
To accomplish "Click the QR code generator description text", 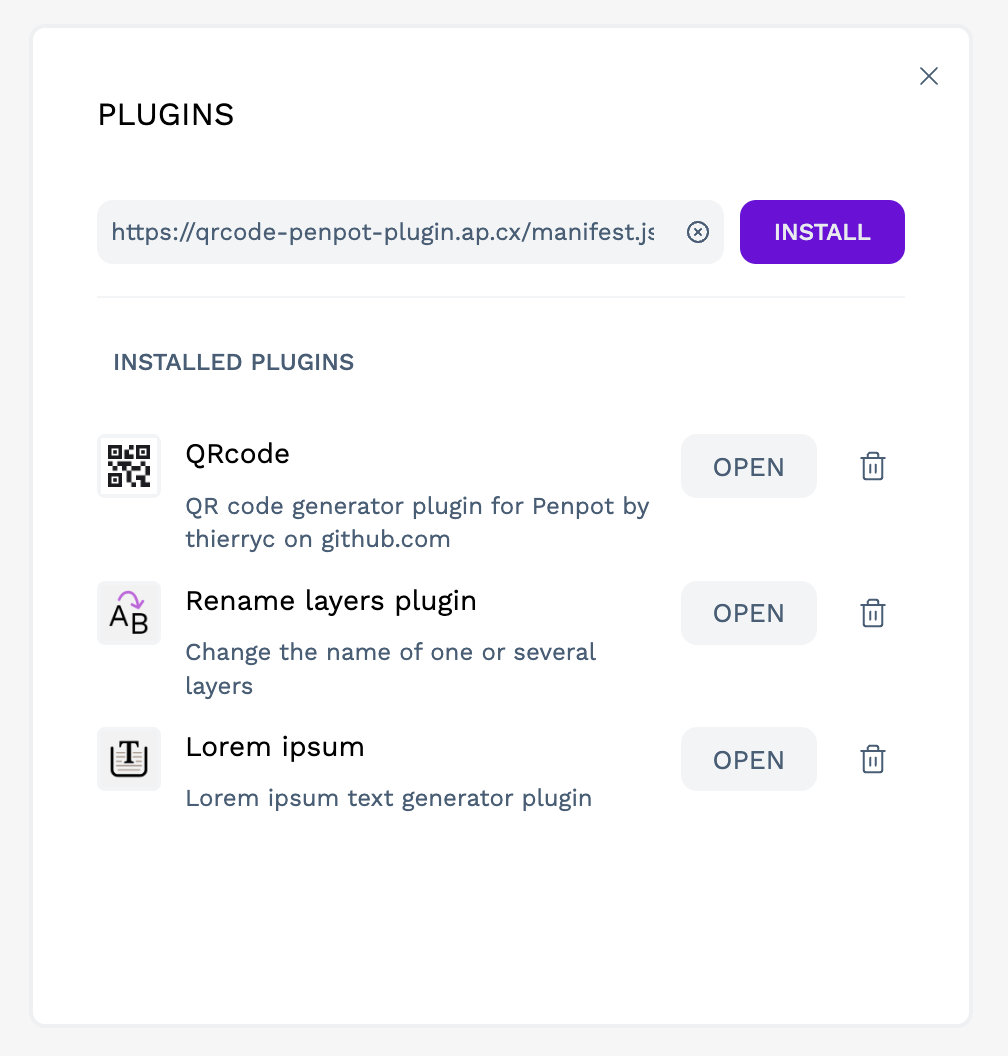I will pyautogui.click(x=417, y=523).
